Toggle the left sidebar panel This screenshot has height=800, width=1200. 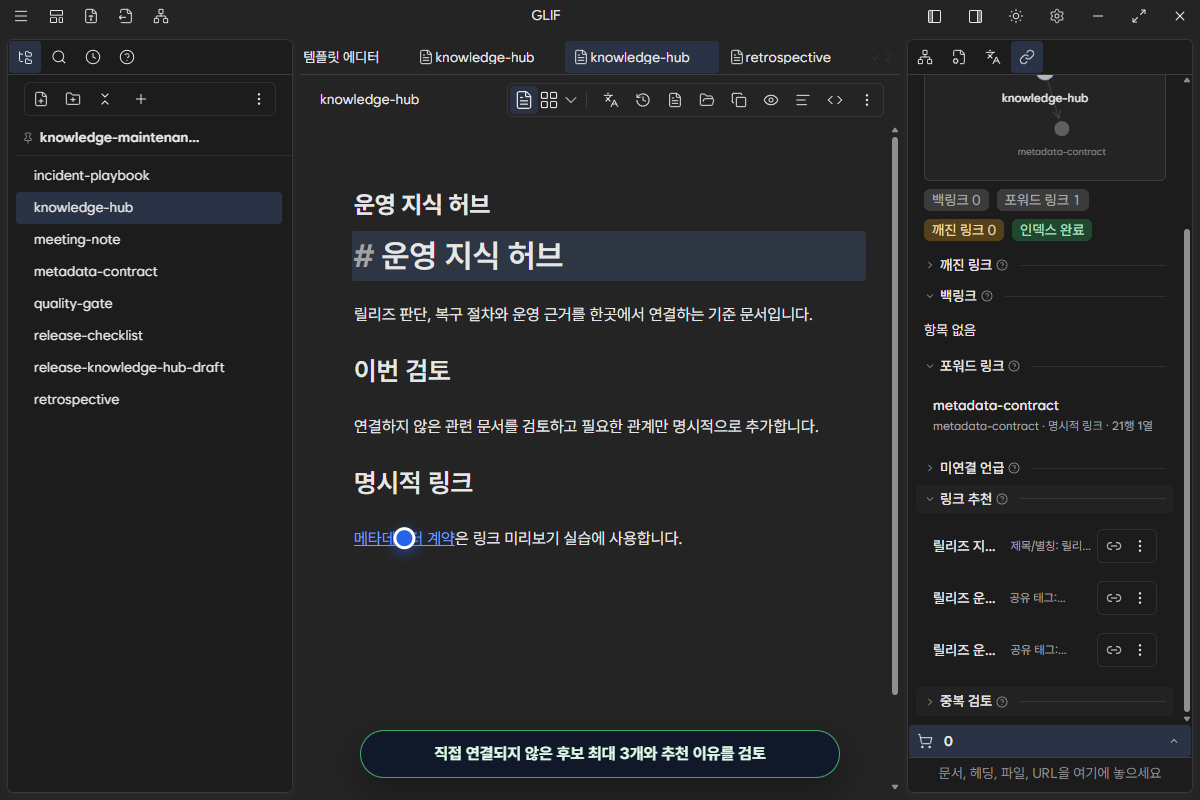(x=935, y=16)
